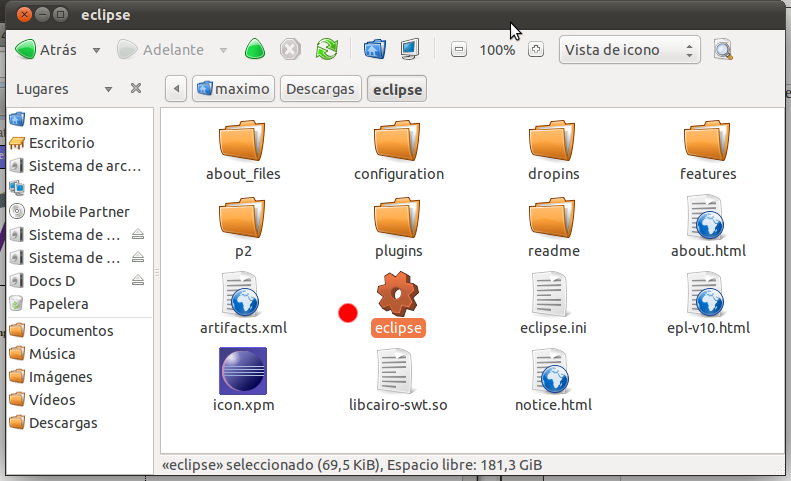Open maximo in the sidebar
The width and height of the screenshot is (791, 481).
coord(80,120)
